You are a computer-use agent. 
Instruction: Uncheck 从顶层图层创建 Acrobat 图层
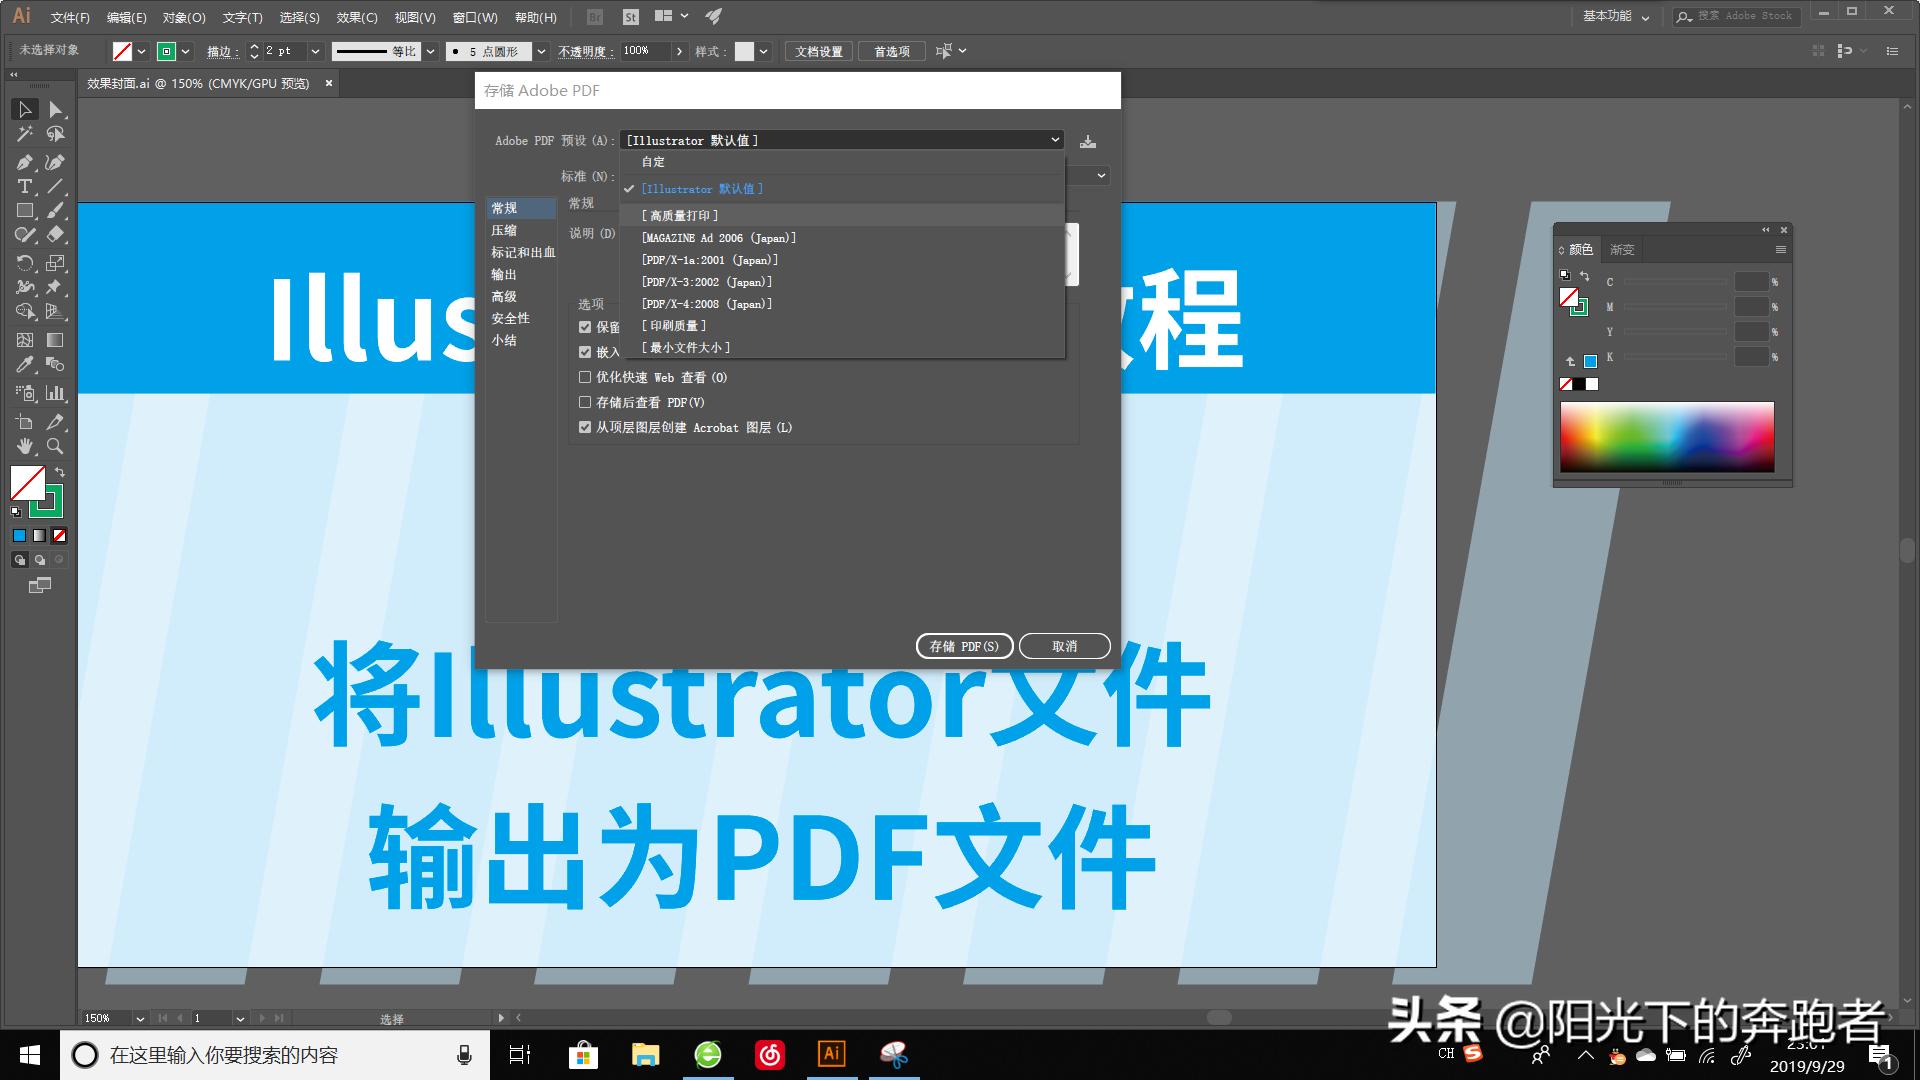pos(585,427)
